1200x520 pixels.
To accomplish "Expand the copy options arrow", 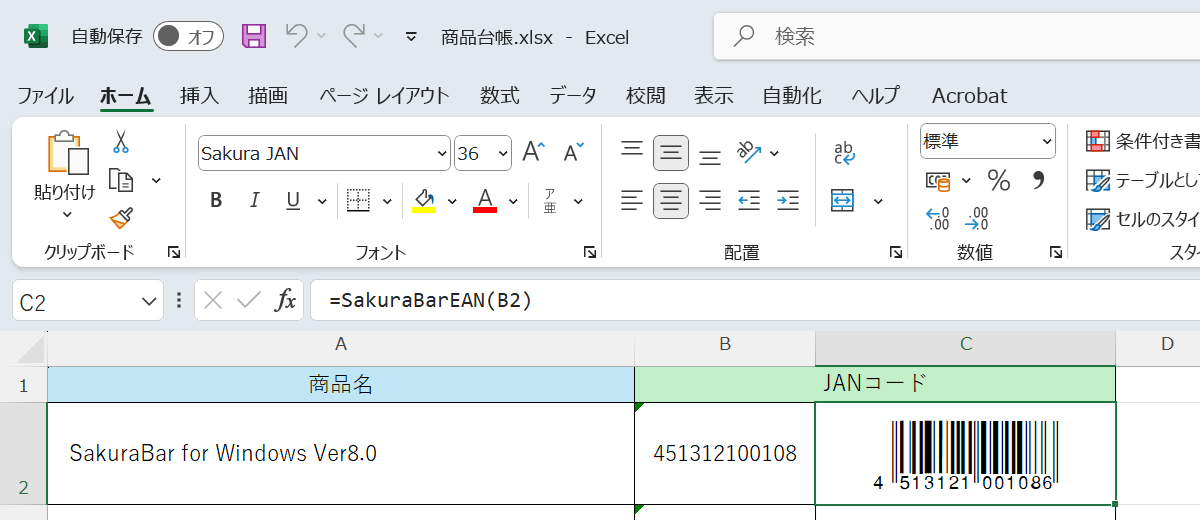I will click(x=156, y=180).
